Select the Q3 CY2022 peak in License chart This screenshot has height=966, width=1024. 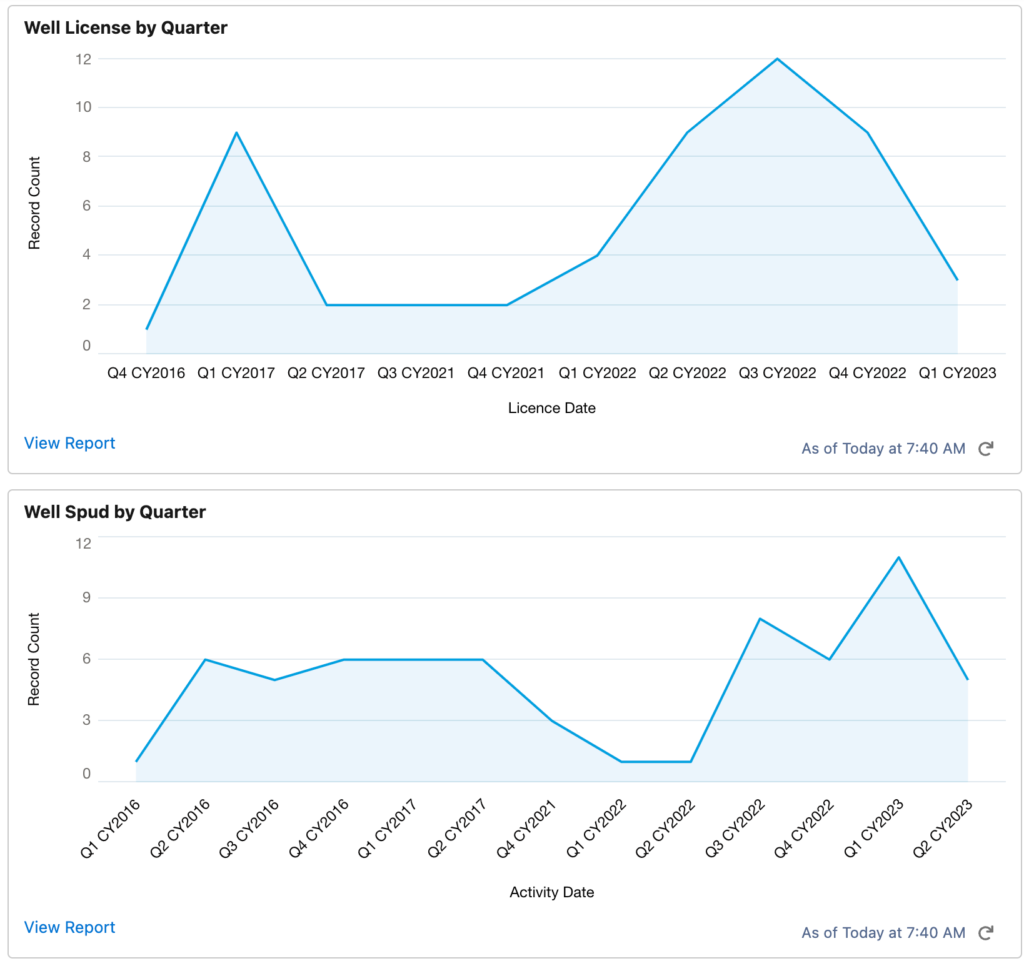(x=777, y=59)
